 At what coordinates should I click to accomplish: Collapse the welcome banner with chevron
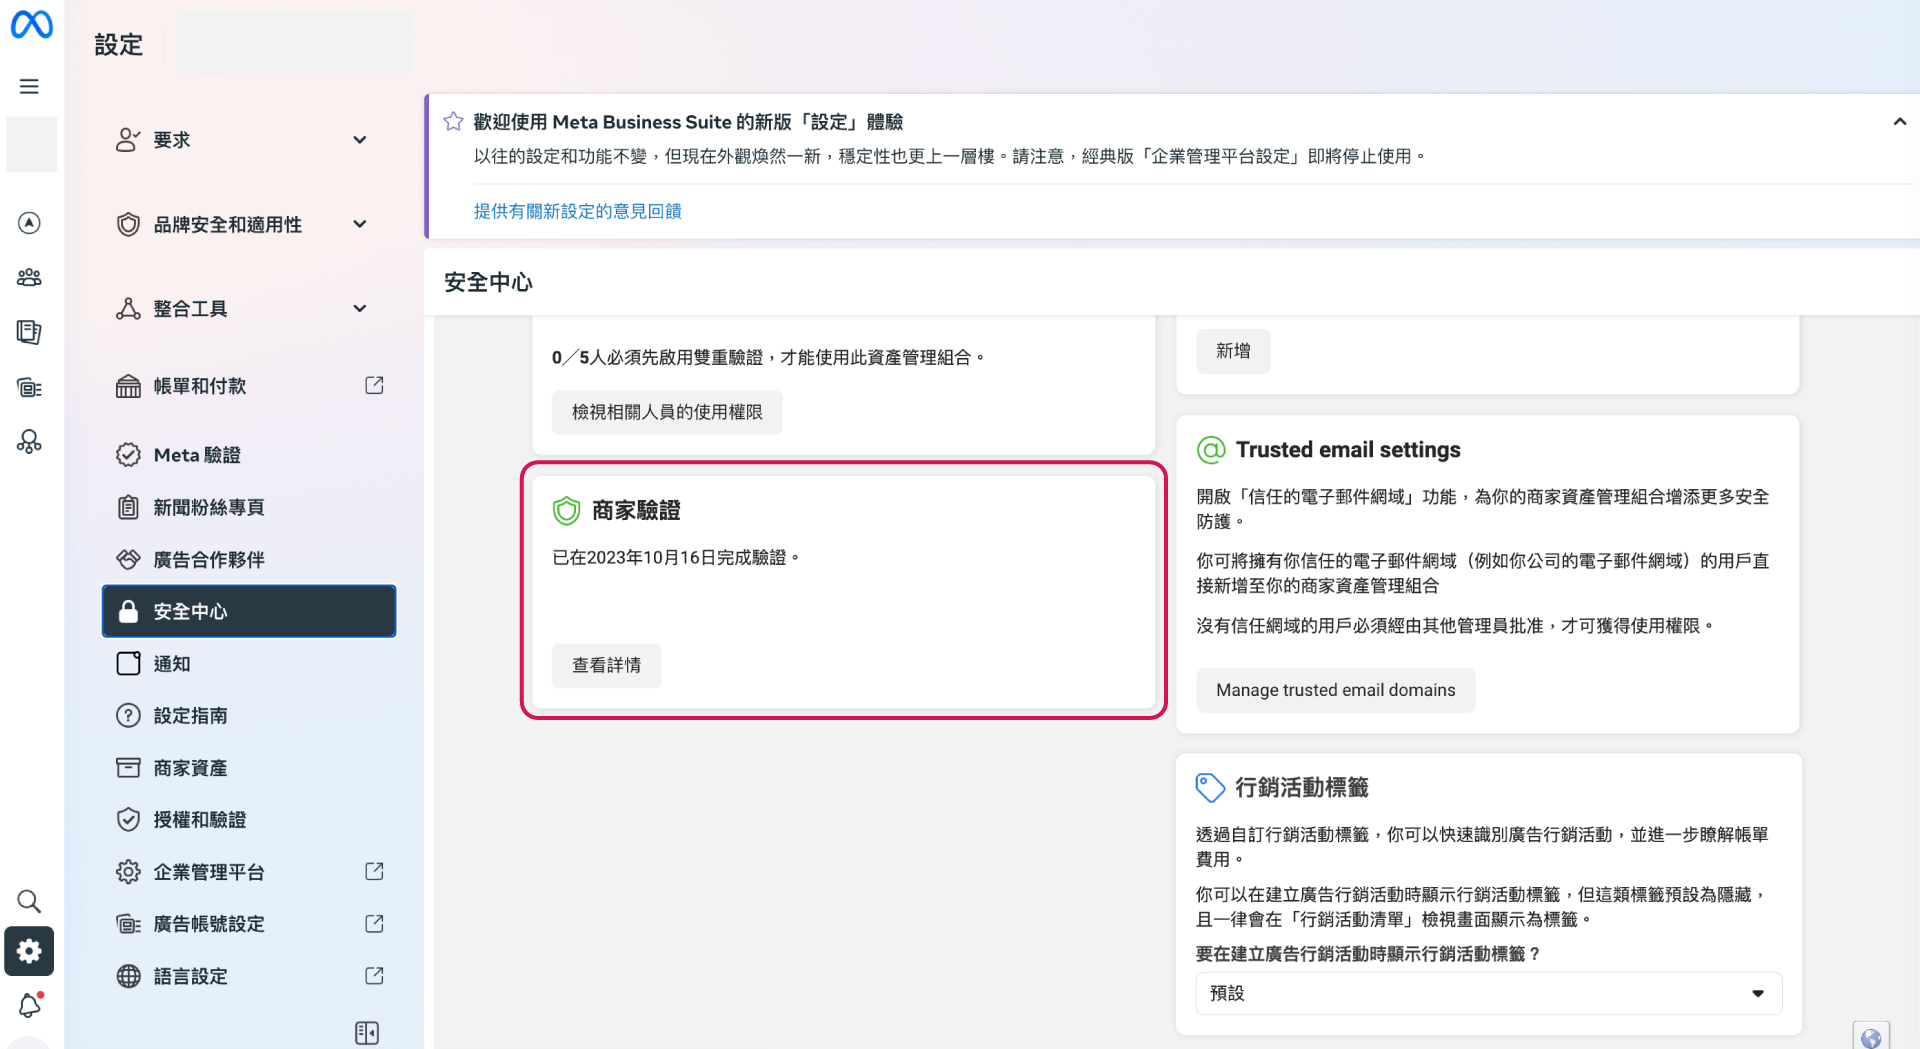[1899, 122]
